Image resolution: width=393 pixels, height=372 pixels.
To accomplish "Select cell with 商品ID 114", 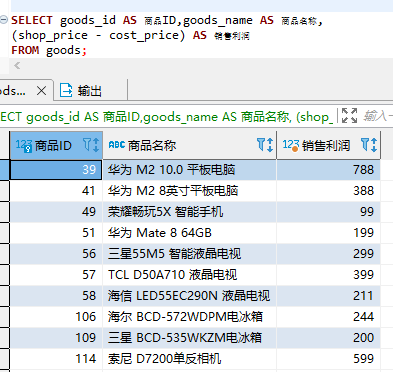I will coord(56,359).
